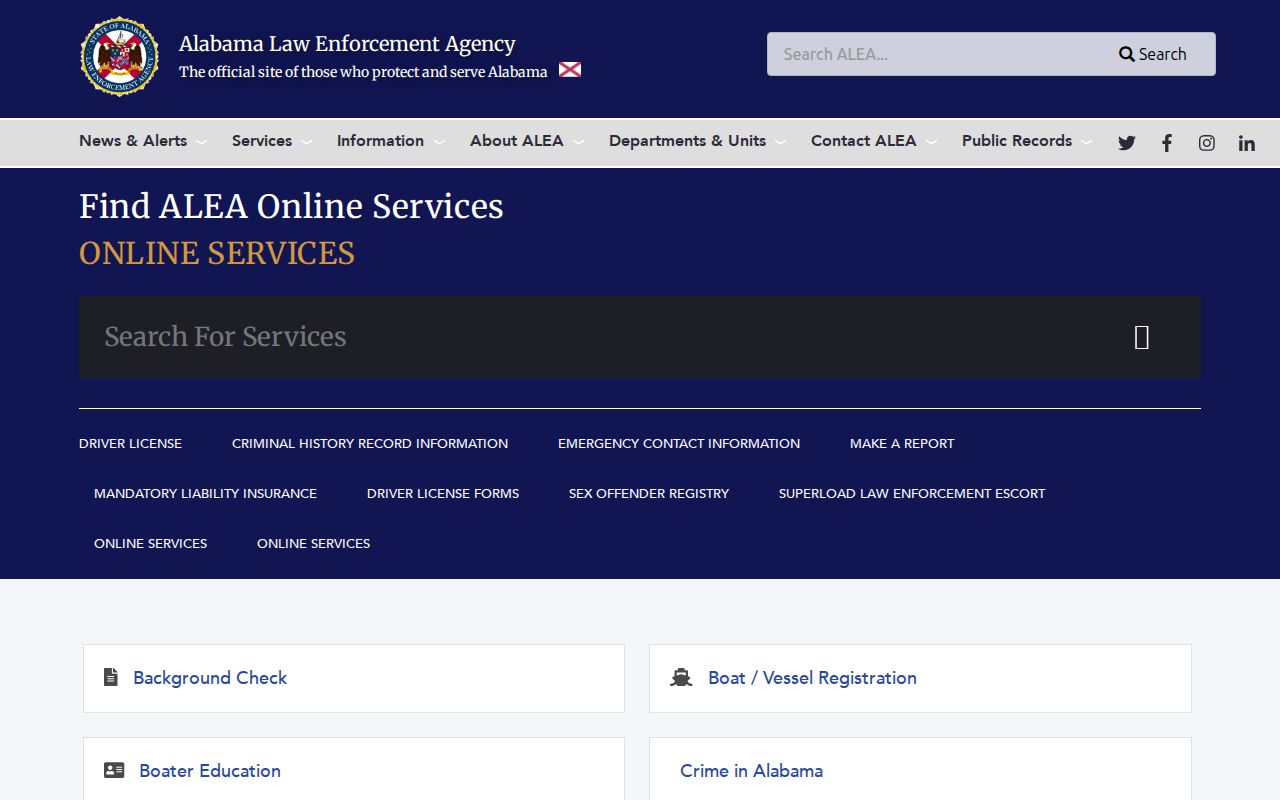Screen dimensions: 1280x800
Task: Select the Make a Report filter
Action: (902, 443)
